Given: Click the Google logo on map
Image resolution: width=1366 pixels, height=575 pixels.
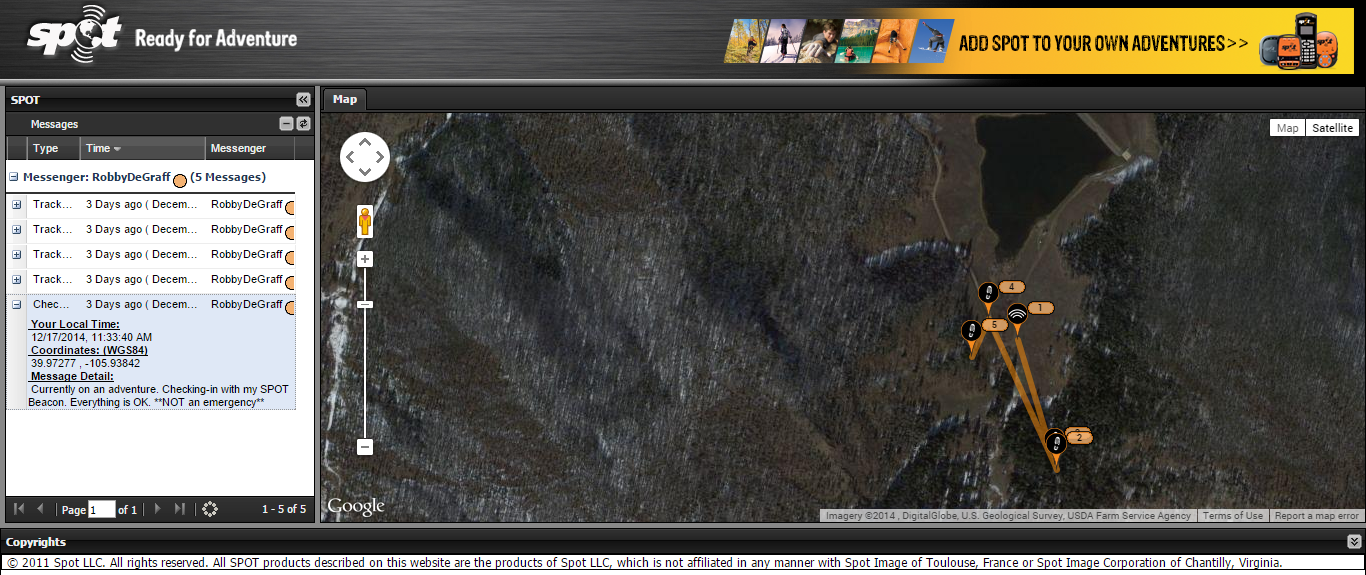Looking at the screenshot, I should [x=356, y=507].
